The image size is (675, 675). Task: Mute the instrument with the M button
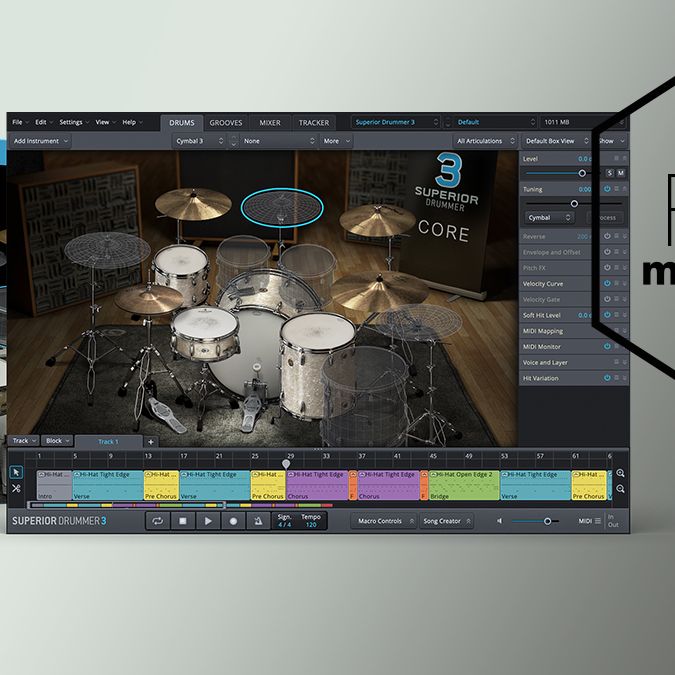pyautogui.click(x=621, y=173)
